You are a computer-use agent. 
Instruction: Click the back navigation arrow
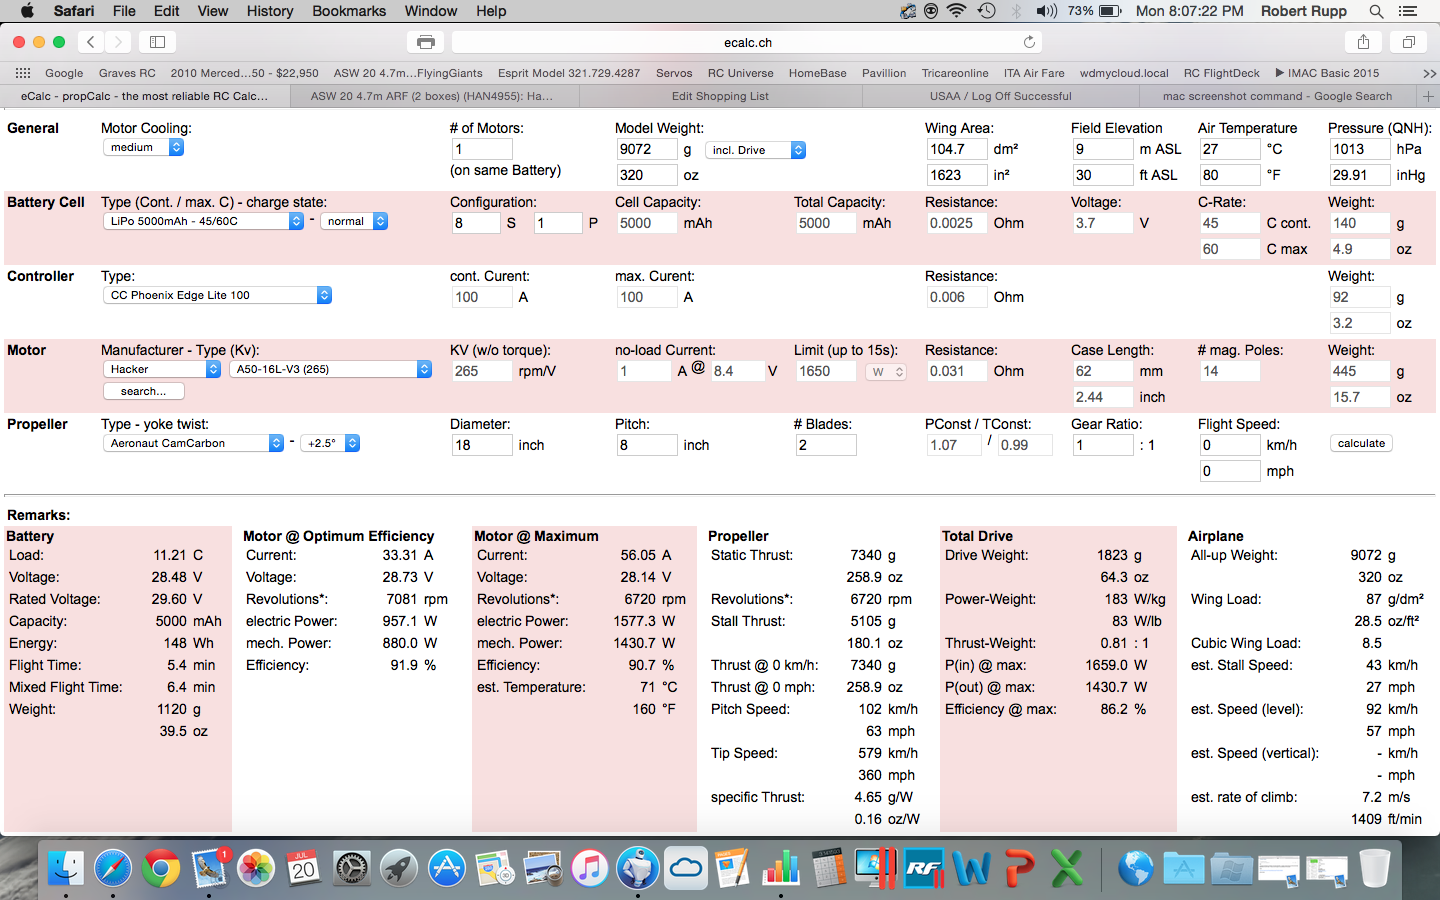pos(91,42)
